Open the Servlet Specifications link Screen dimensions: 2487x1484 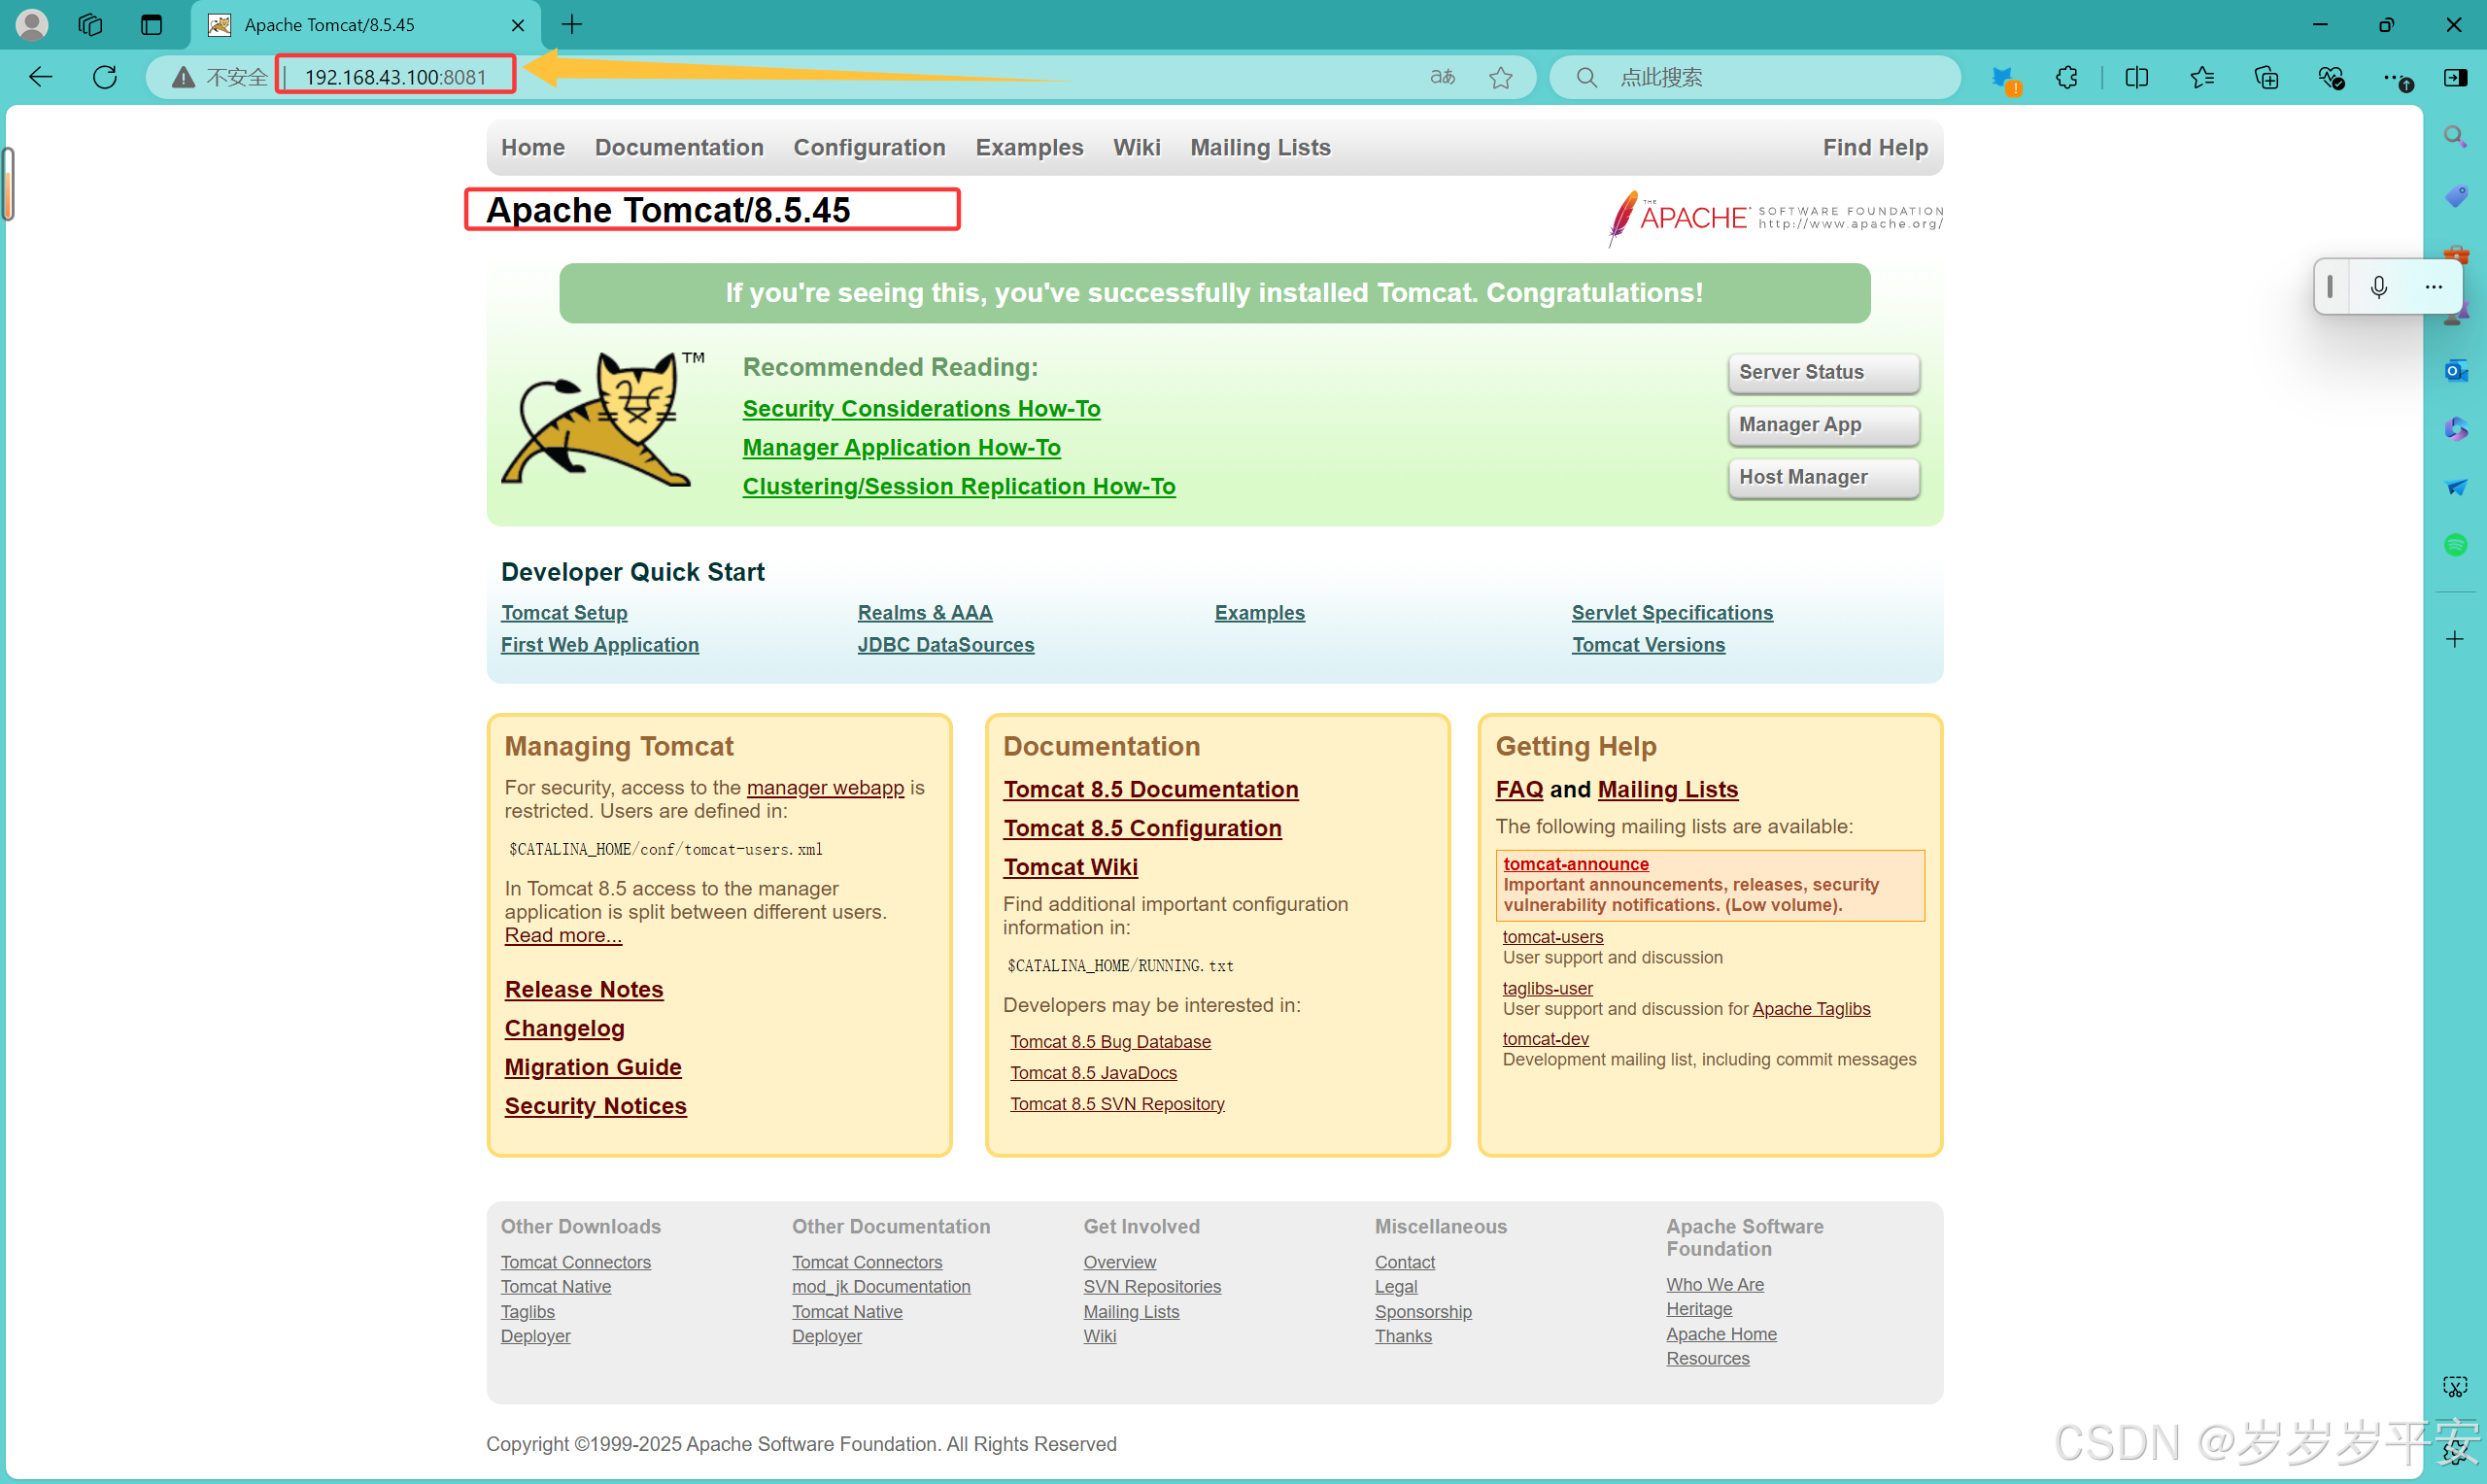1672,613
